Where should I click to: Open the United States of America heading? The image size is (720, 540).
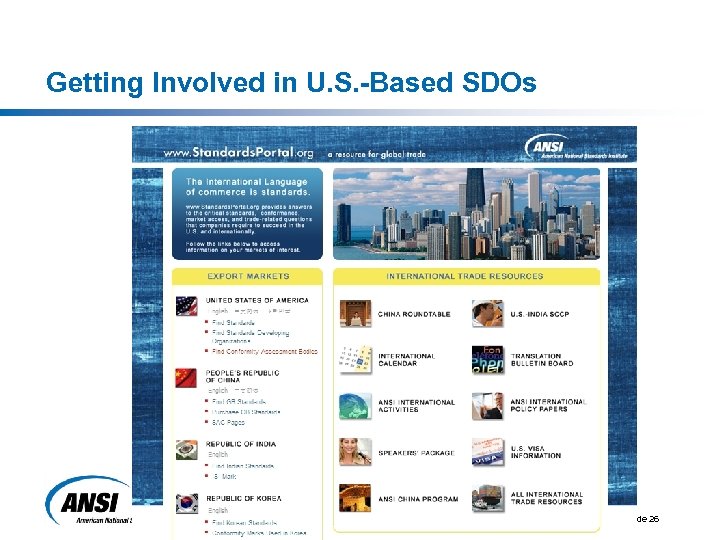click(x=257, y=300)
